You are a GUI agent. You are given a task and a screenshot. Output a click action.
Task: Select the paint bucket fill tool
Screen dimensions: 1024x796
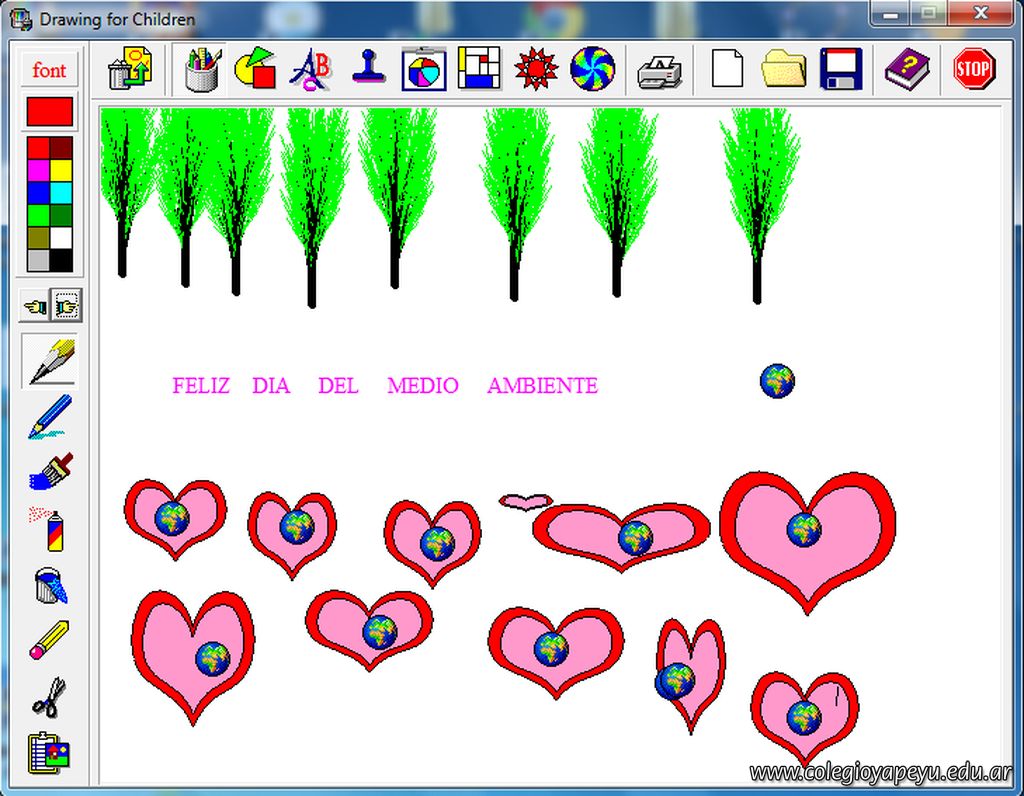coord(50,585)
